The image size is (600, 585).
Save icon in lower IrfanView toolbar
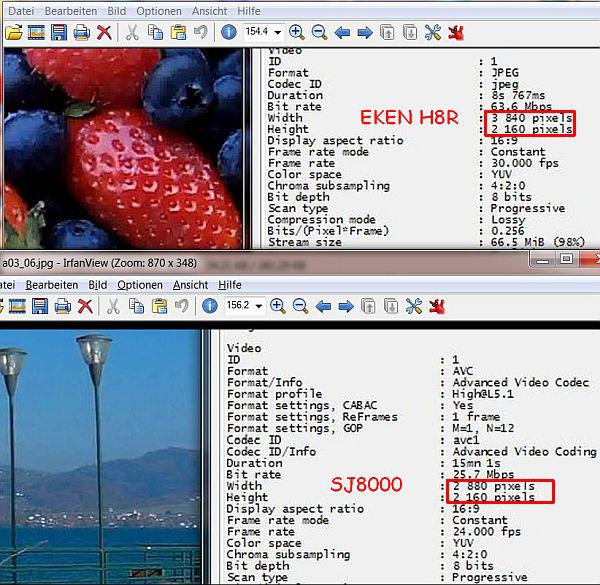pos(40,306)
